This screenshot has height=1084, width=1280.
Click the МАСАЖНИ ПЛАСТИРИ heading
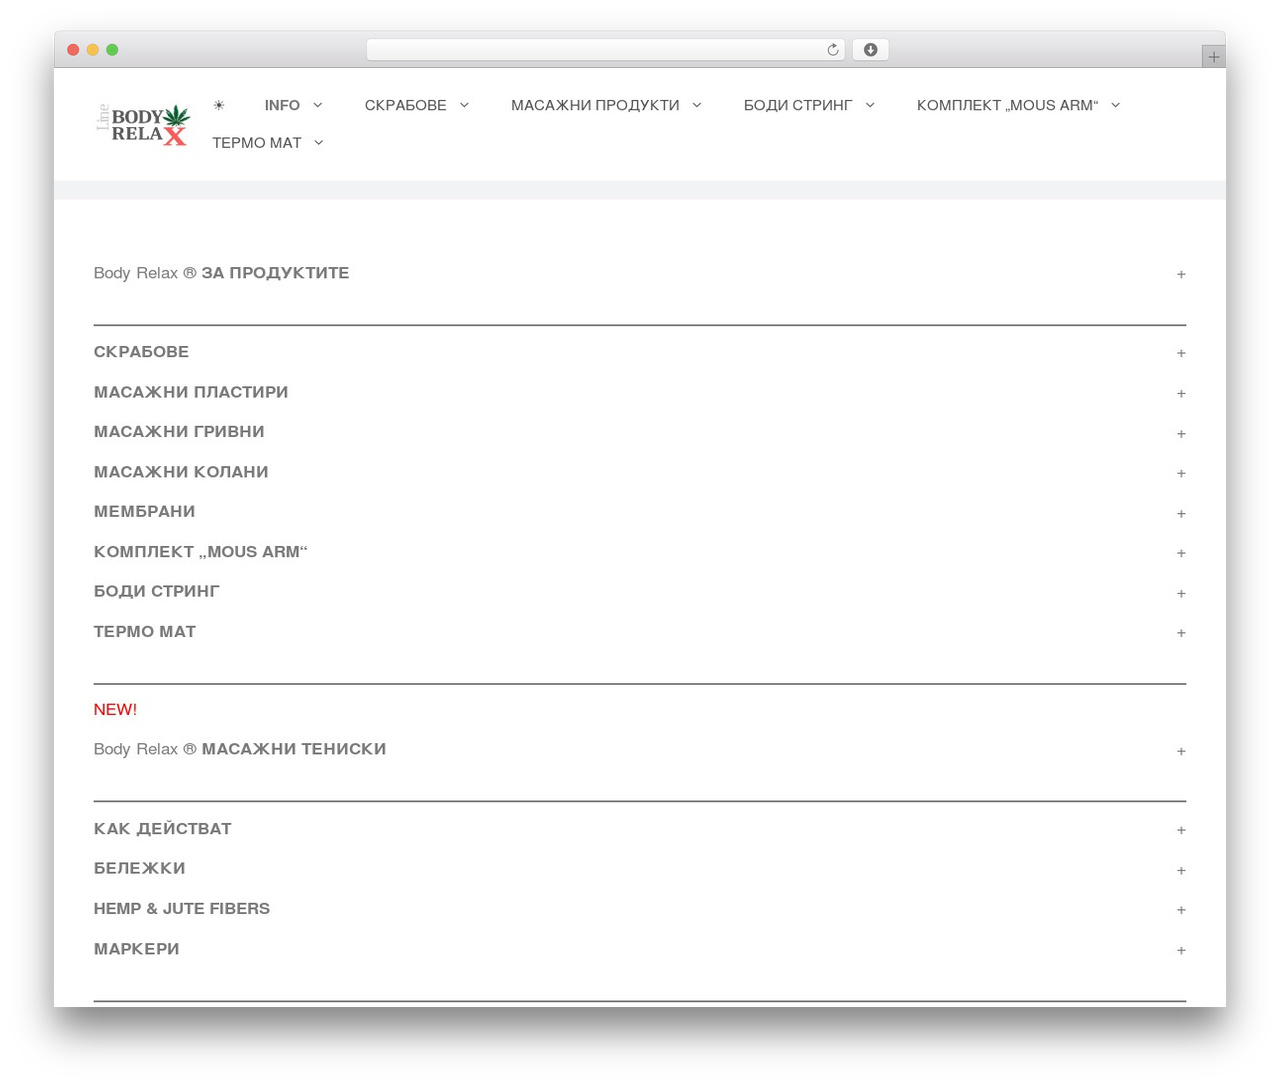point(191,392)
